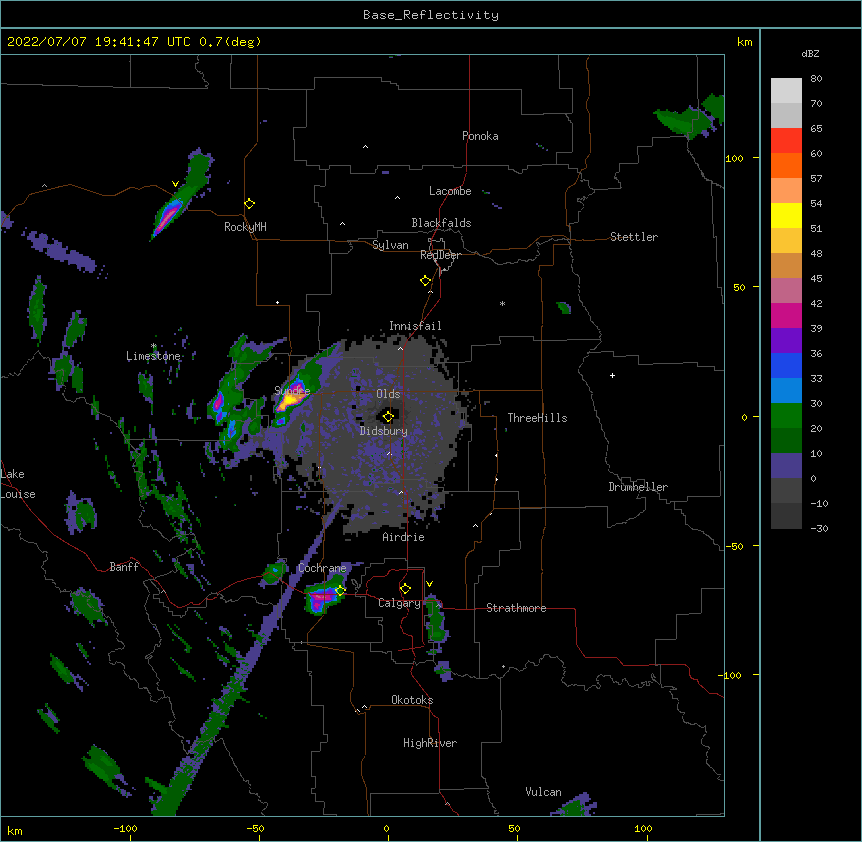Click the Blackfalds town label
This screenshot has width=862, height=842.
tap(441, 223)
